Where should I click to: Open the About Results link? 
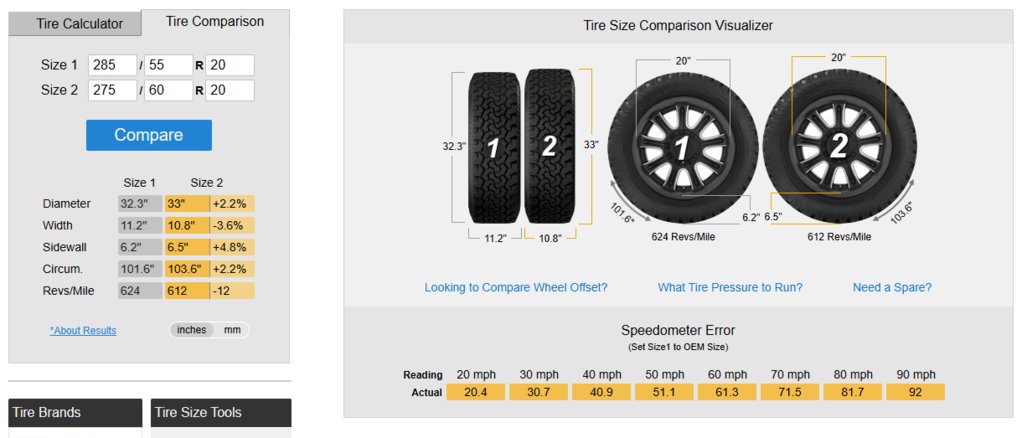click(x=83, y=330)
